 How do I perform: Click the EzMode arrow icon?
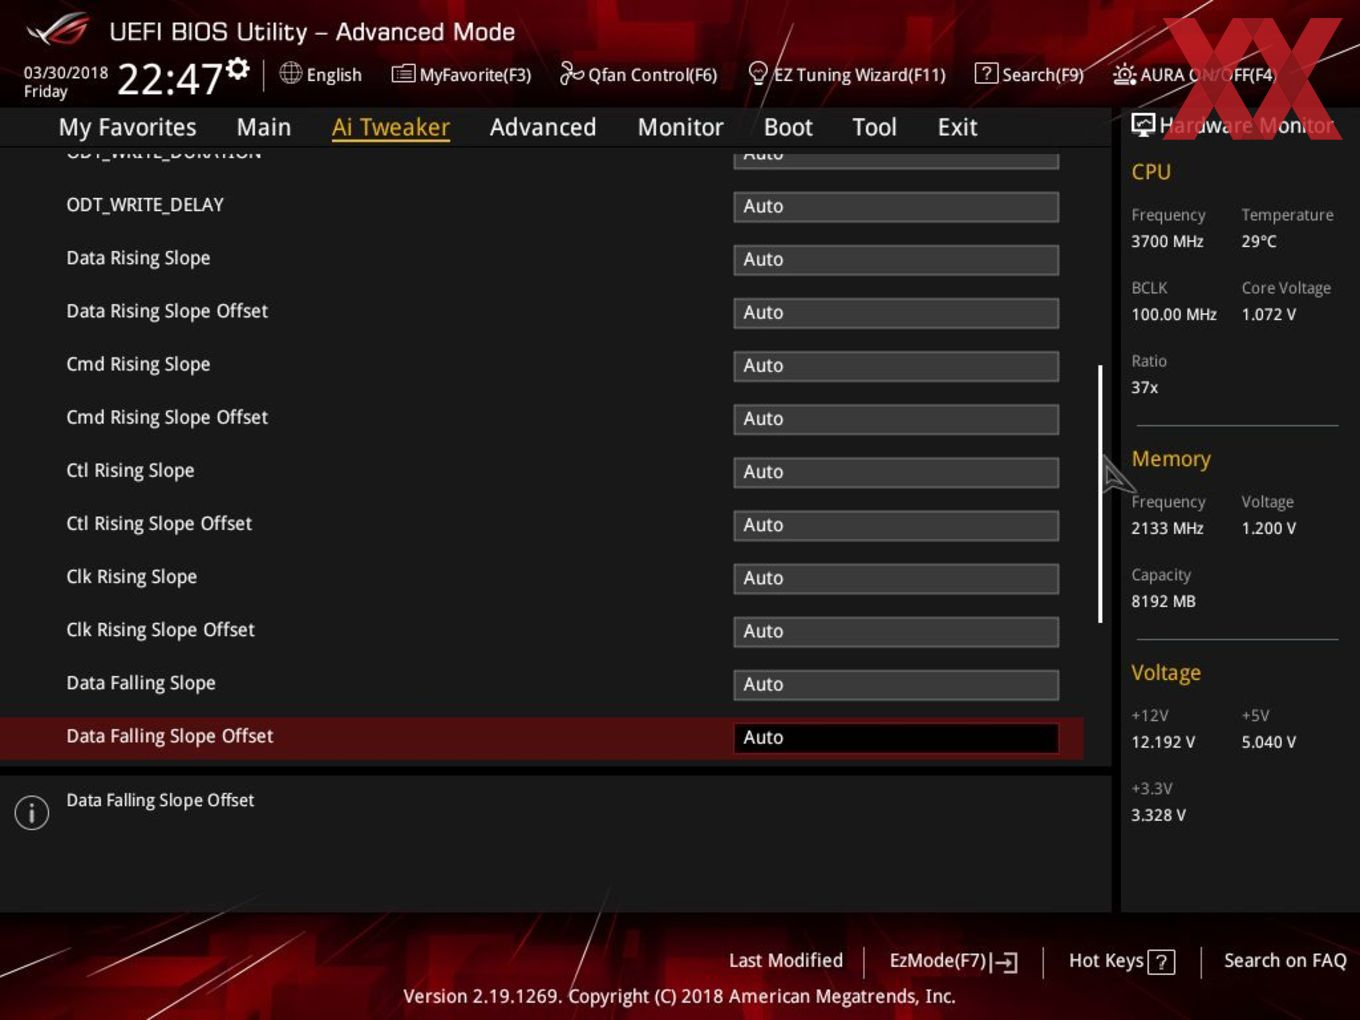click(x=1006, y=962)
